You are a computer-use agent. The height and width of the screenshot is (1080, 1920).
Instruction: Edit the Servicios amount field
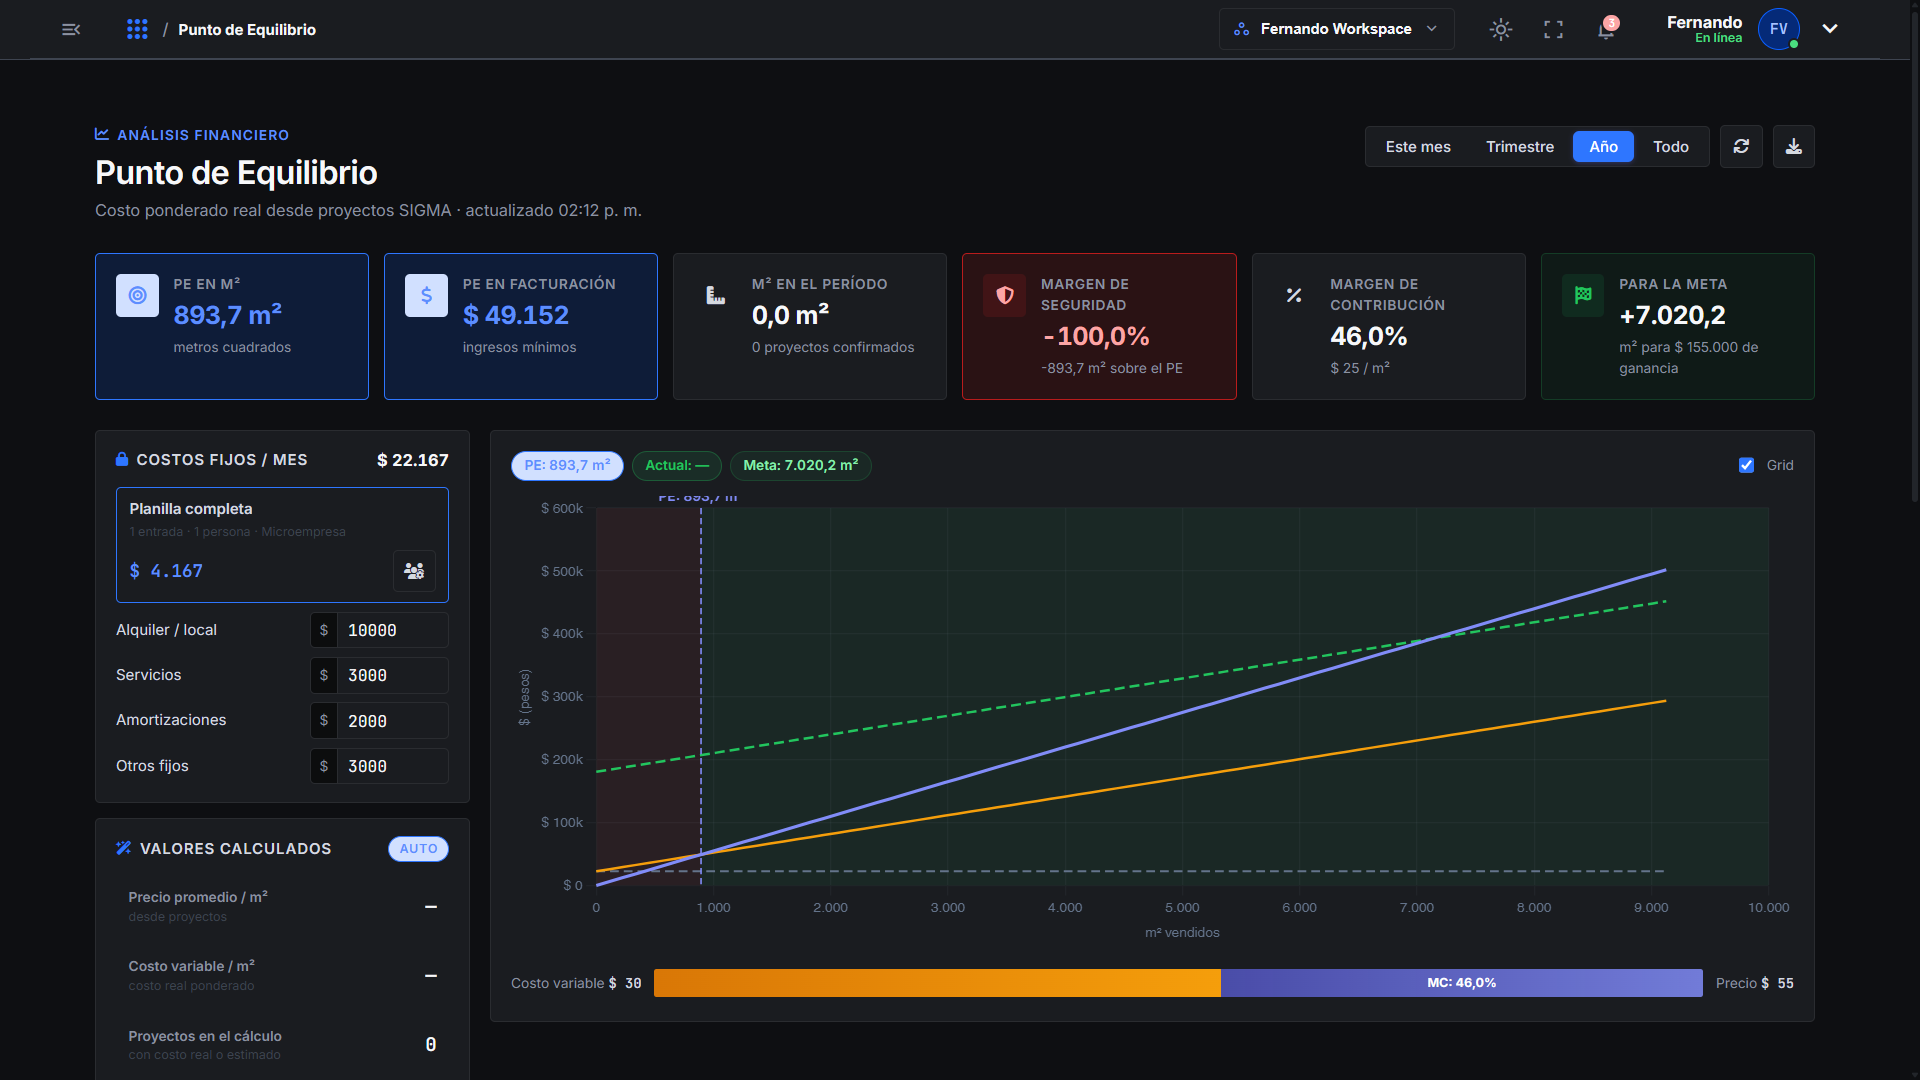click(392, 676)
